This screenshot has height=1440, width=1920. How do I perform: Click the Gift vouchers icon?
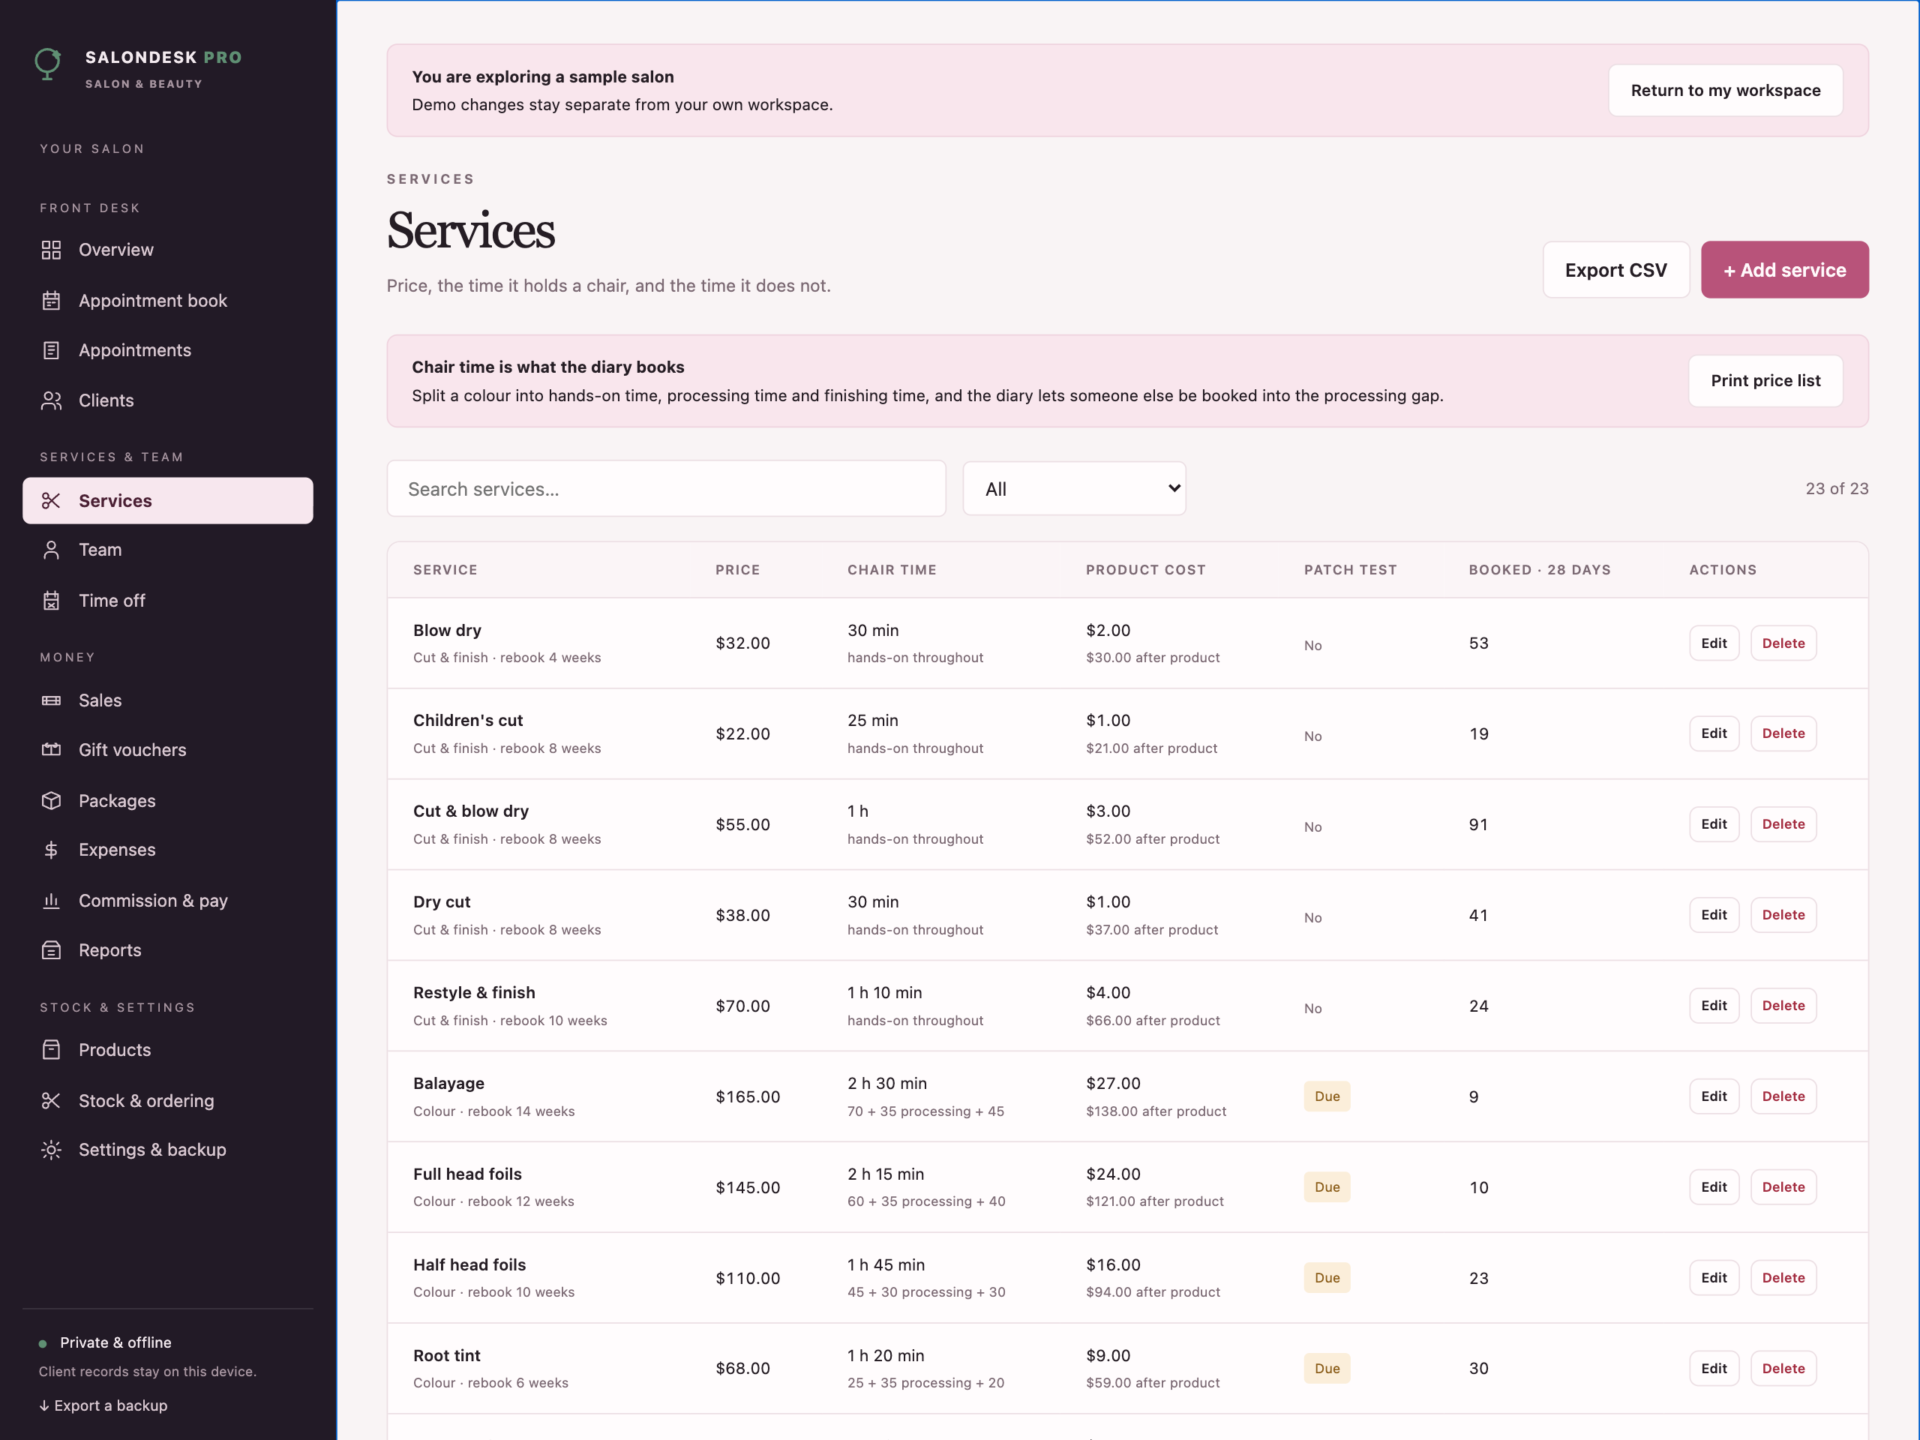[x=51, y=750]
